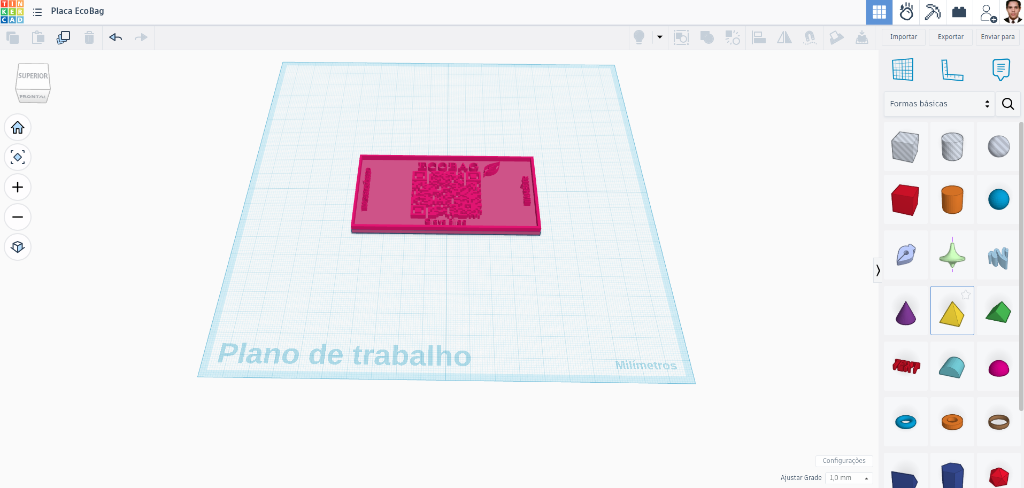Pick the red TEXT shape

(x=905, y=366)
